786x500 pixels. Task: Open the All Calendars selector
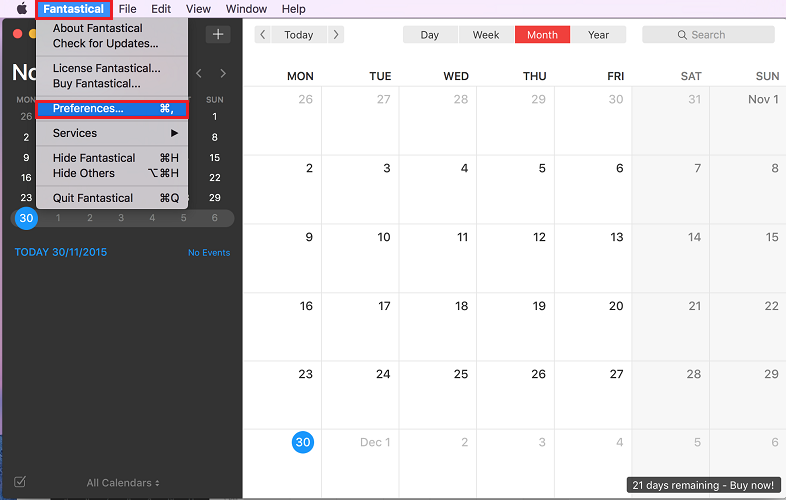coord(123,483)
